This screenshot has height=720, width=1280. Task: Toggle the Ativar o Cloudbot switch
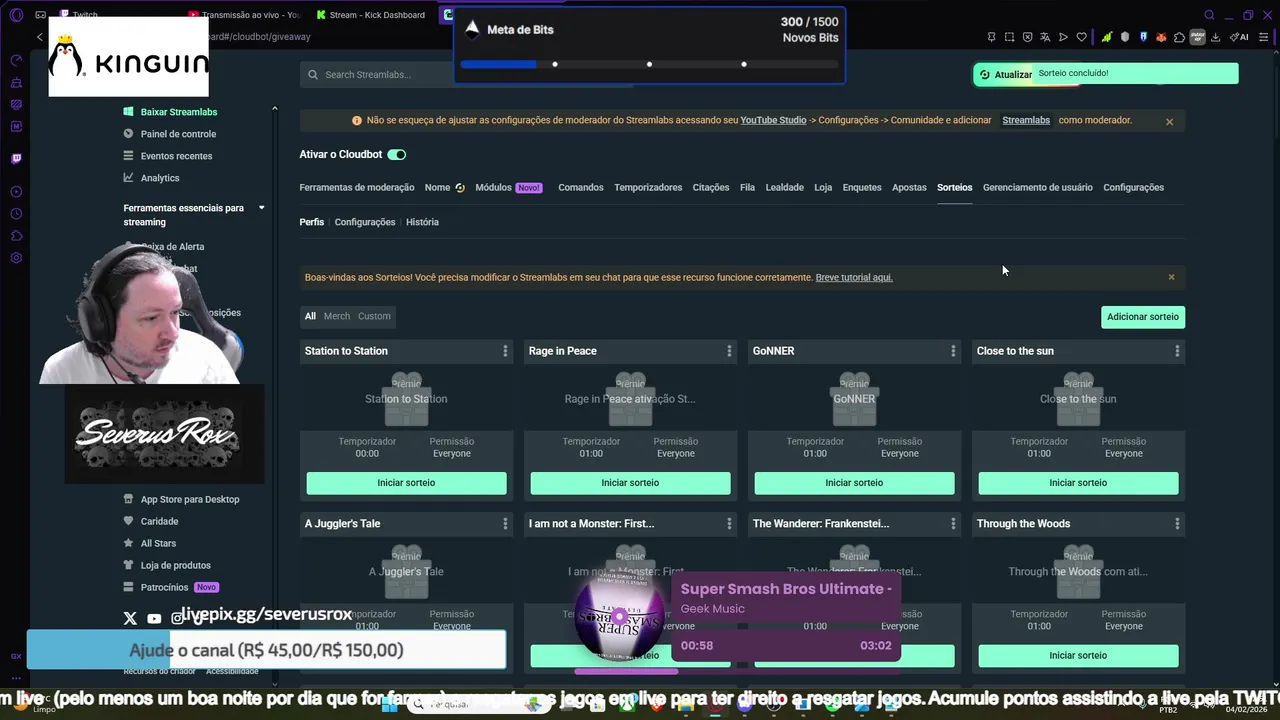click(397, 155)
